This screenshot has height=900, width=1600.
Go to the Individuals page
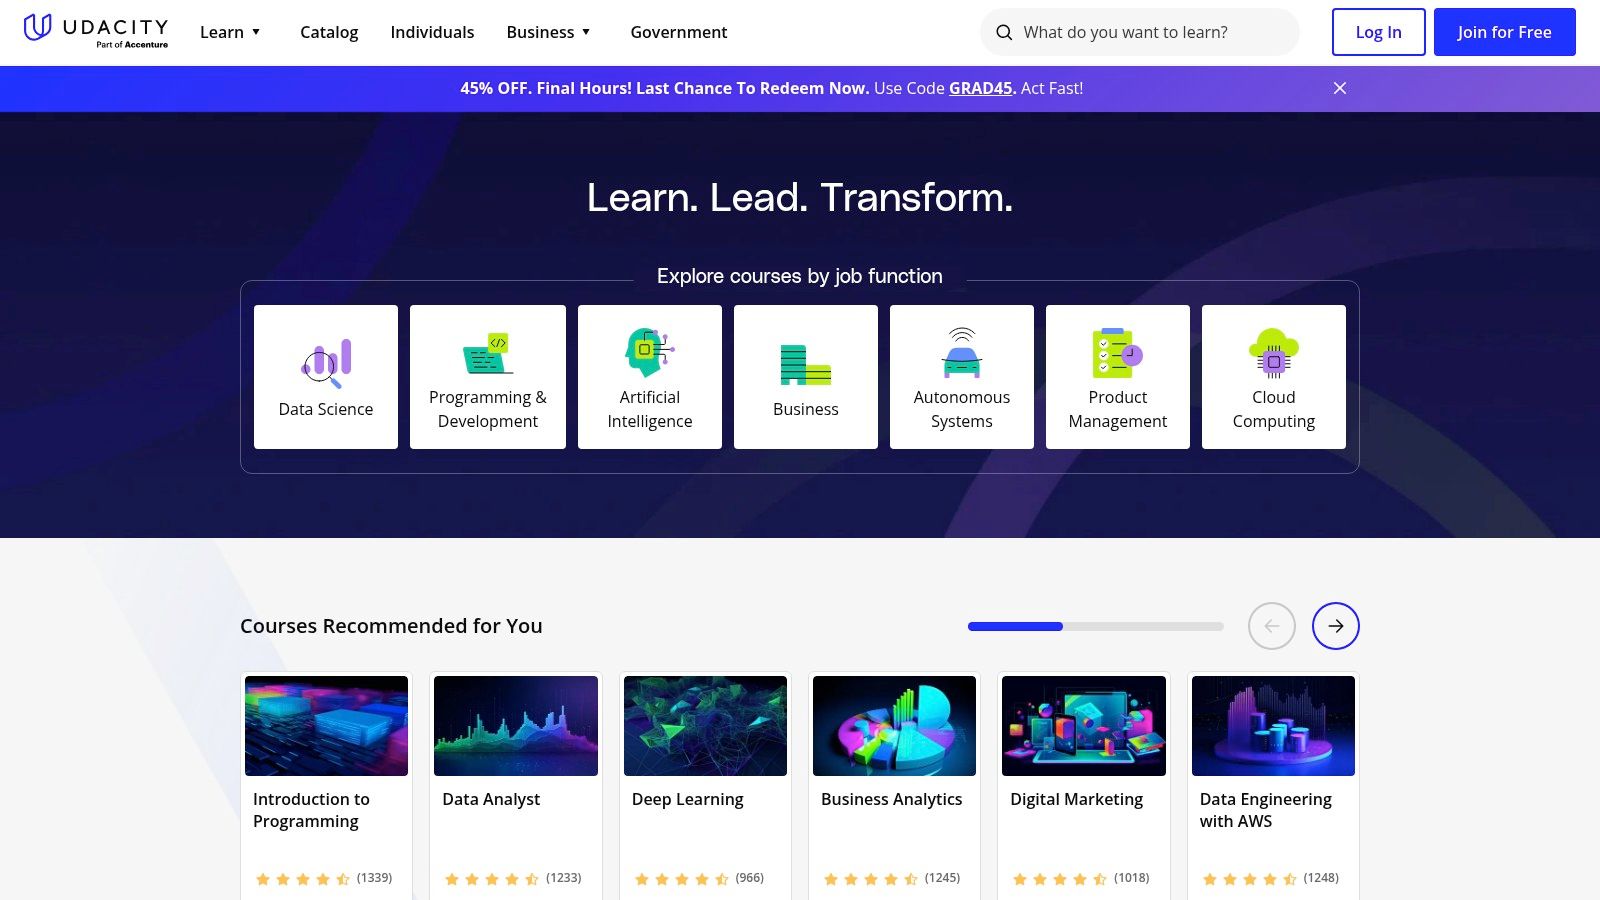click(x=432, y=32)
